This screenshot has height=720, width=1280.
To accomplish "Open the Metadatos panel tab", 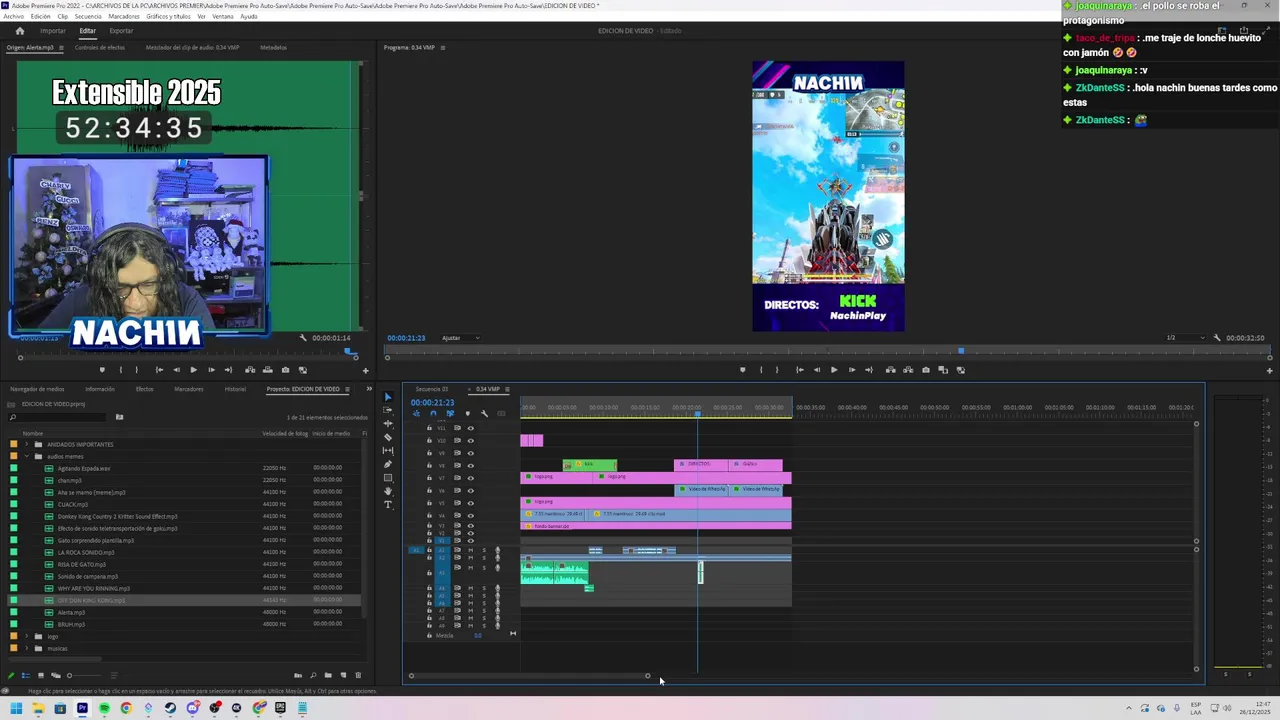I will (x=273, y=47).
